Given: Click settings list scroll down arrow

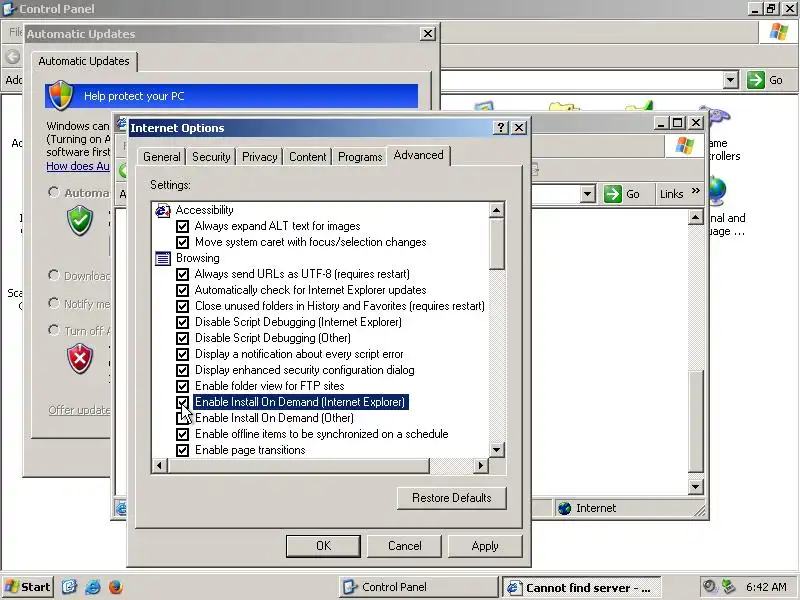Looking at the screenshot, I should click(496, 449).
